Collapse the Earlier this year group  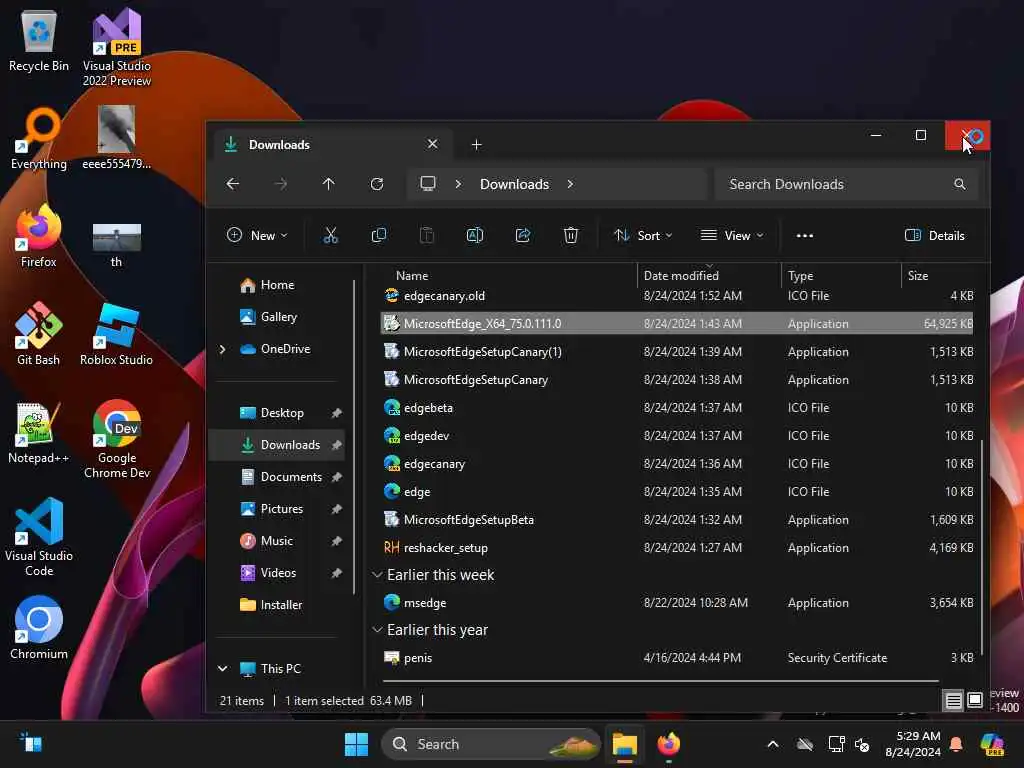pos(377,630)
